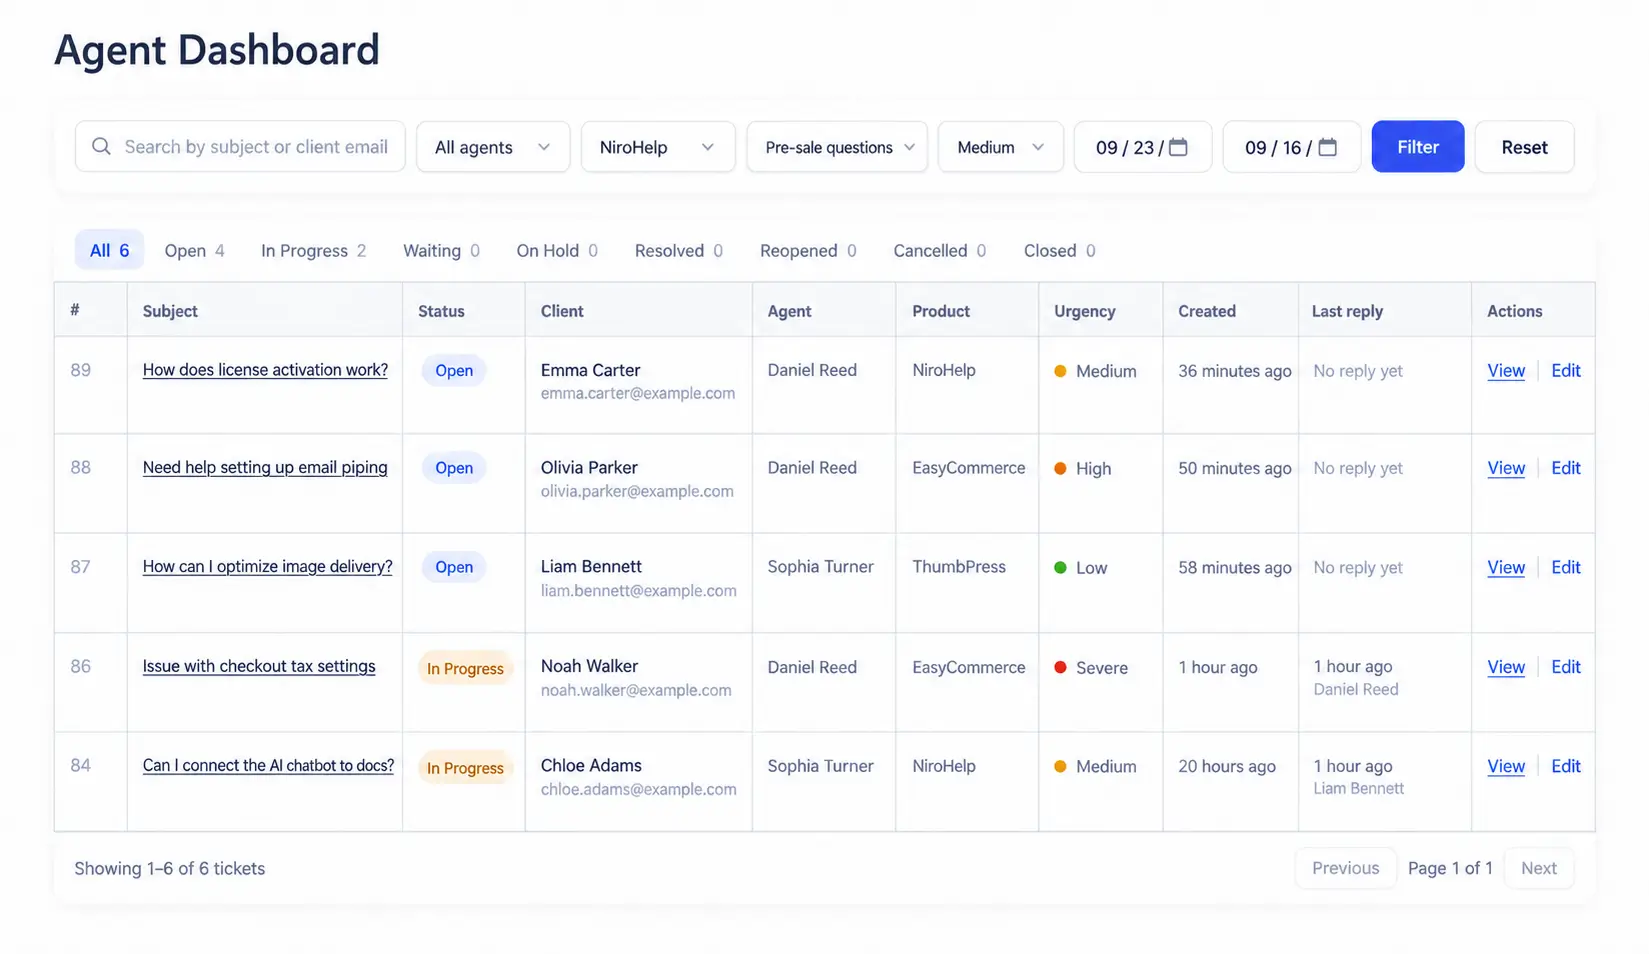Switch to the Closed tab
Viewport: 1649px width, 954px height.
[x=1059, y=251]
